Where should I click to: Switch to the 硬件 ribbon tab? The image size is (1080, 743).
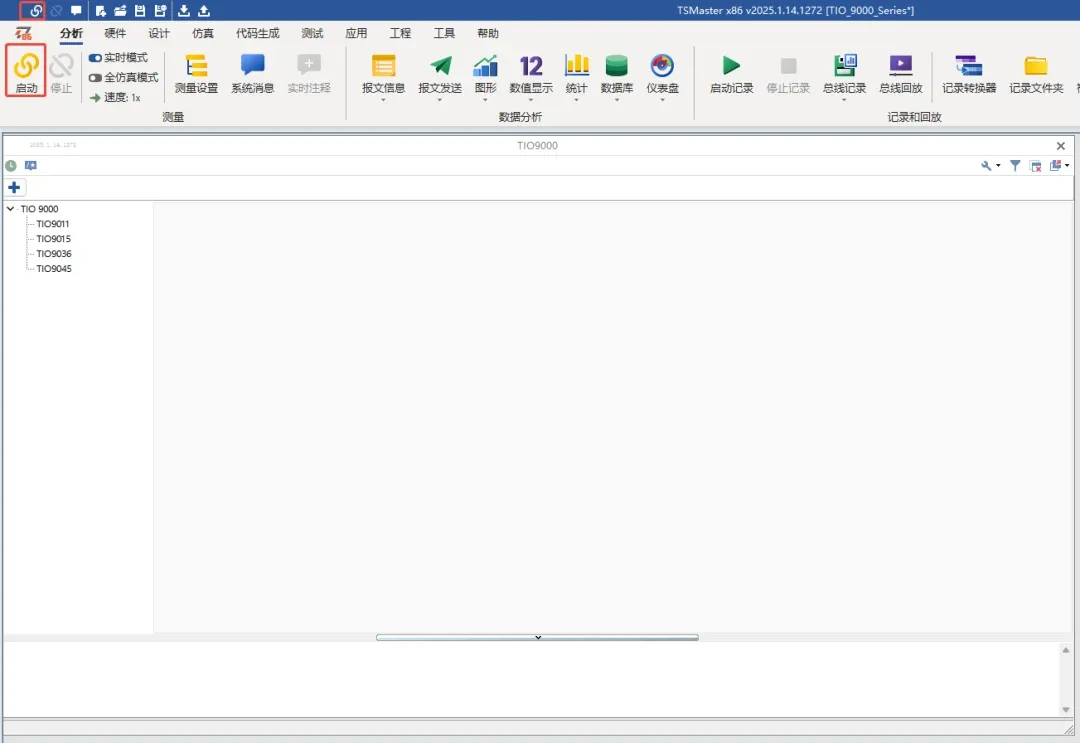point(115,34)
